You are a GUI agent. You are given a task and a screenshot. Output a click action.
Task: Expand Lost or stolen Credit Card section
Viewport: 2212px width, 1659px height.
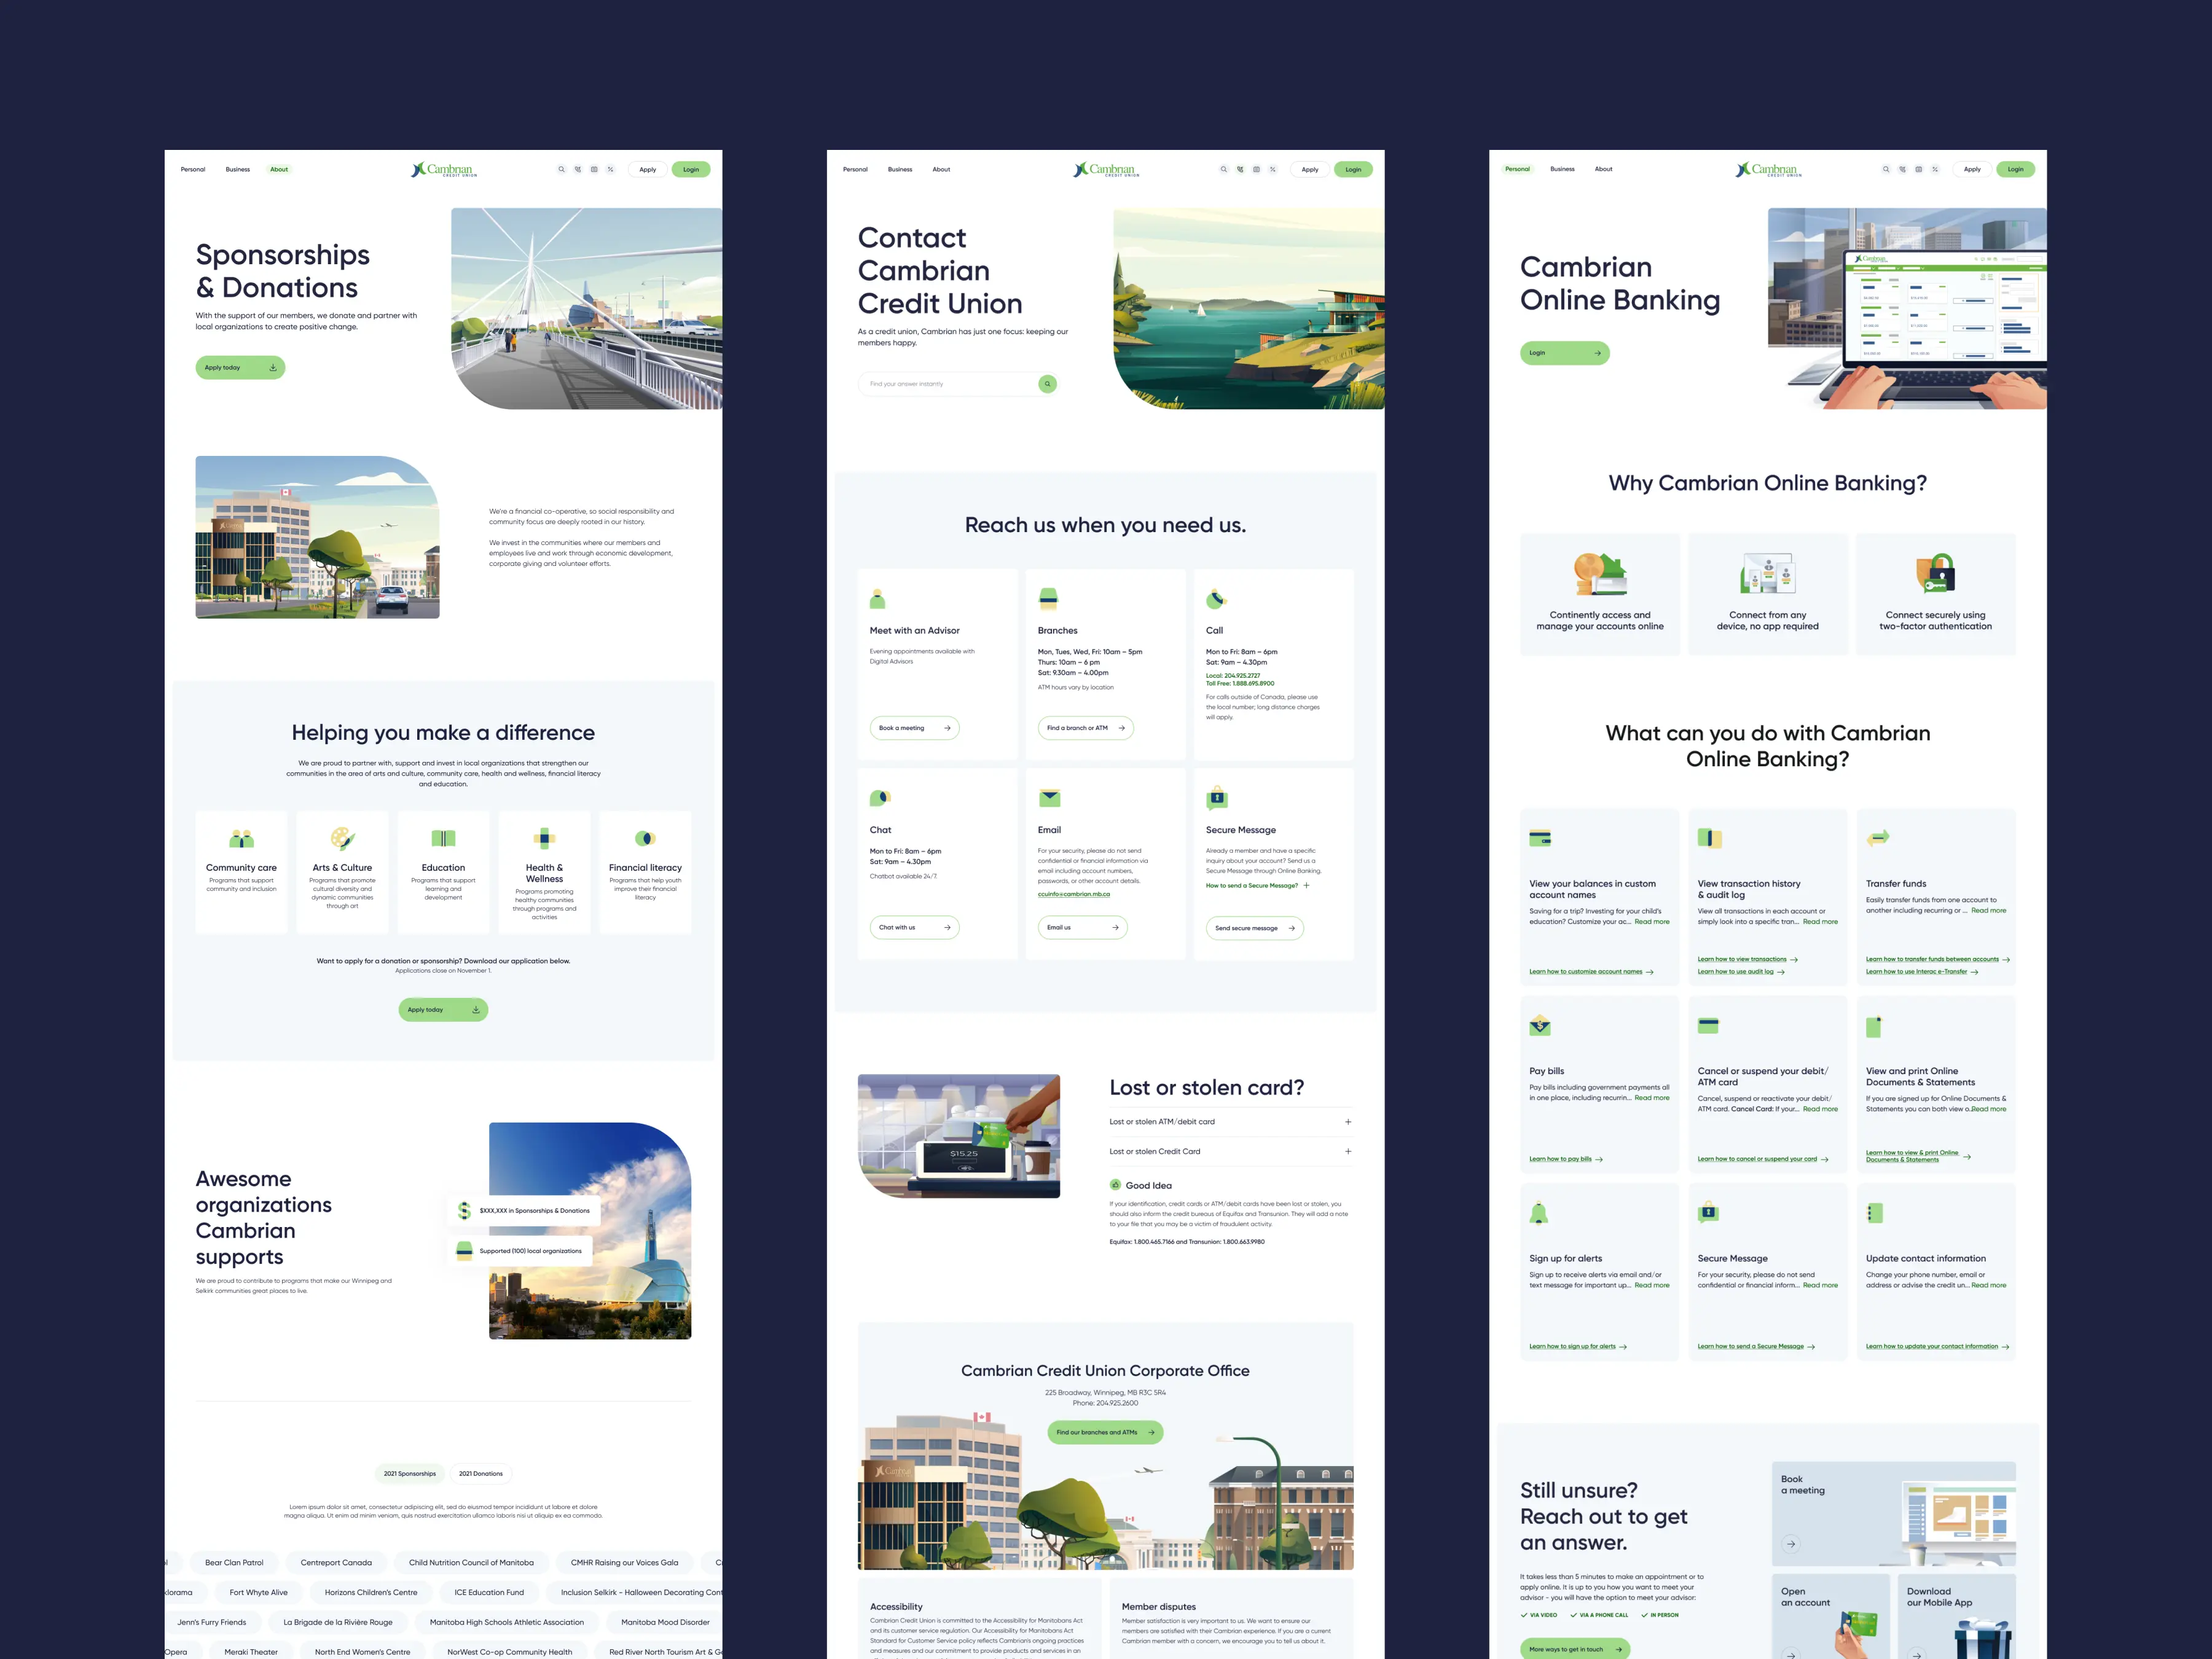(x=1348, y=1152)
